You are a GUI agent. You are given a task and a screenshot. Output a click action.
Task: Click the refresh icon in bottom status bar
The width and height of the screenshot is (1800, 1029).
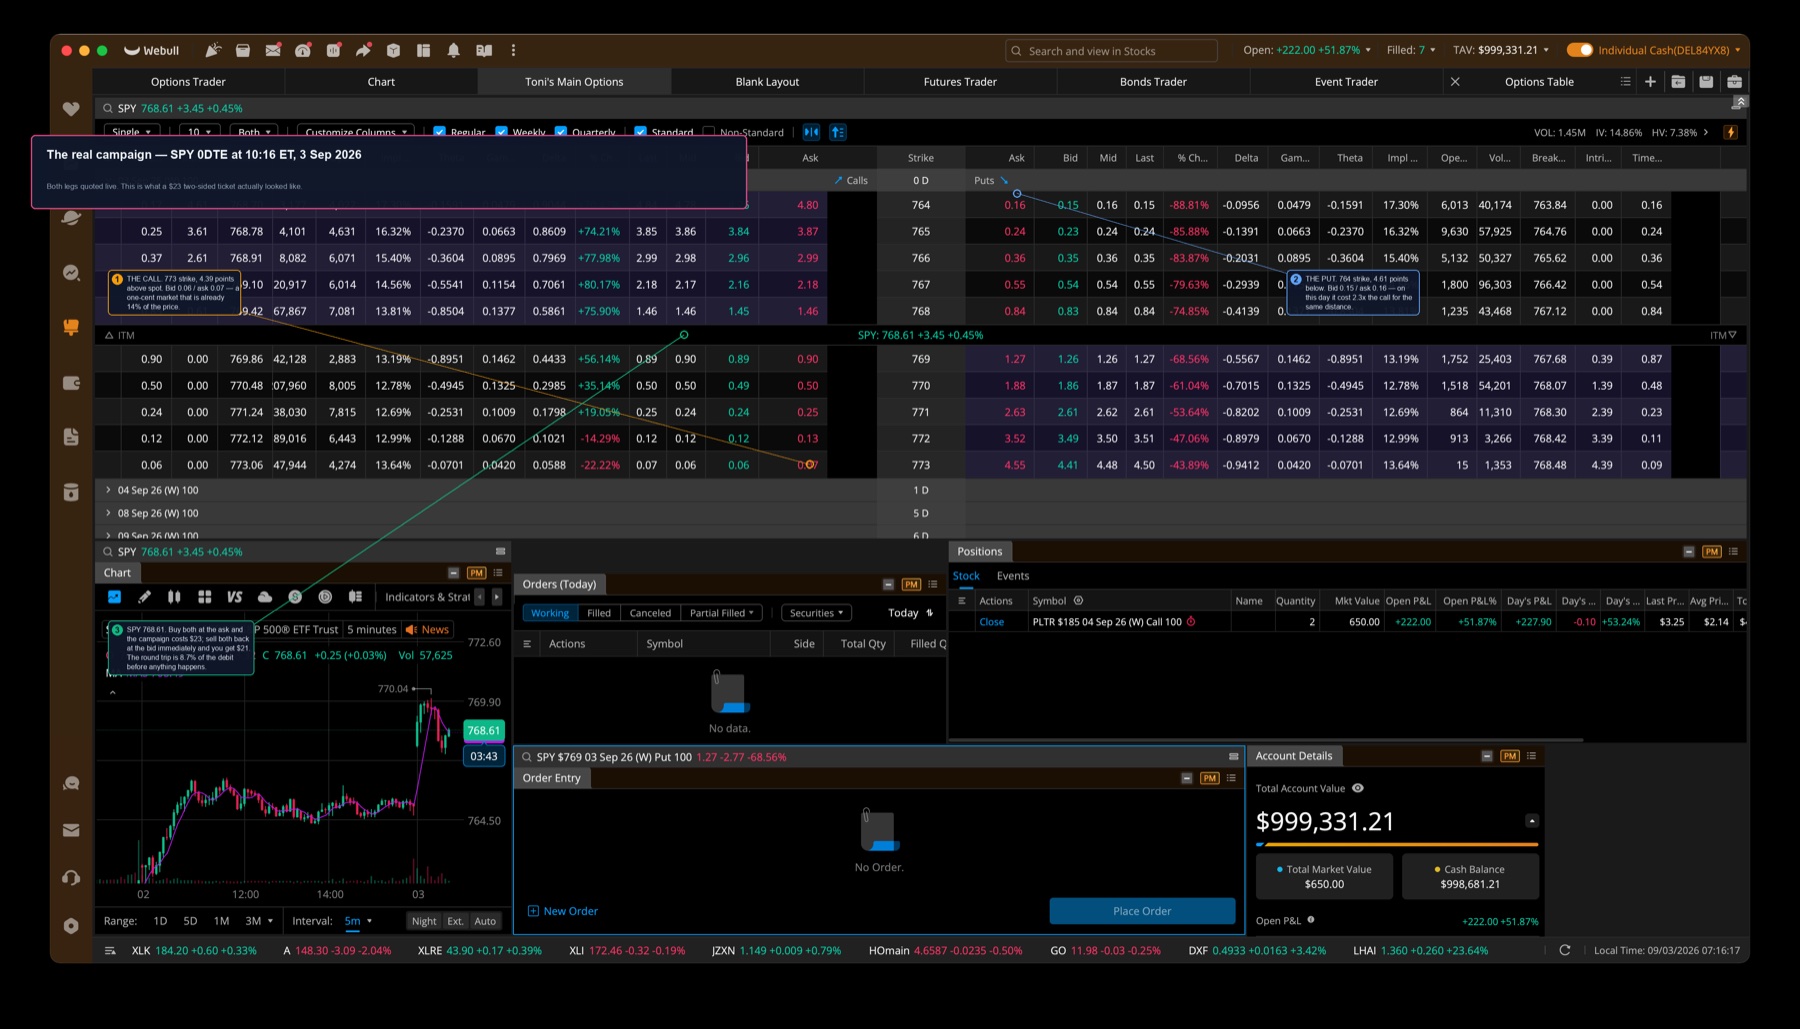tap(1565, 950)
